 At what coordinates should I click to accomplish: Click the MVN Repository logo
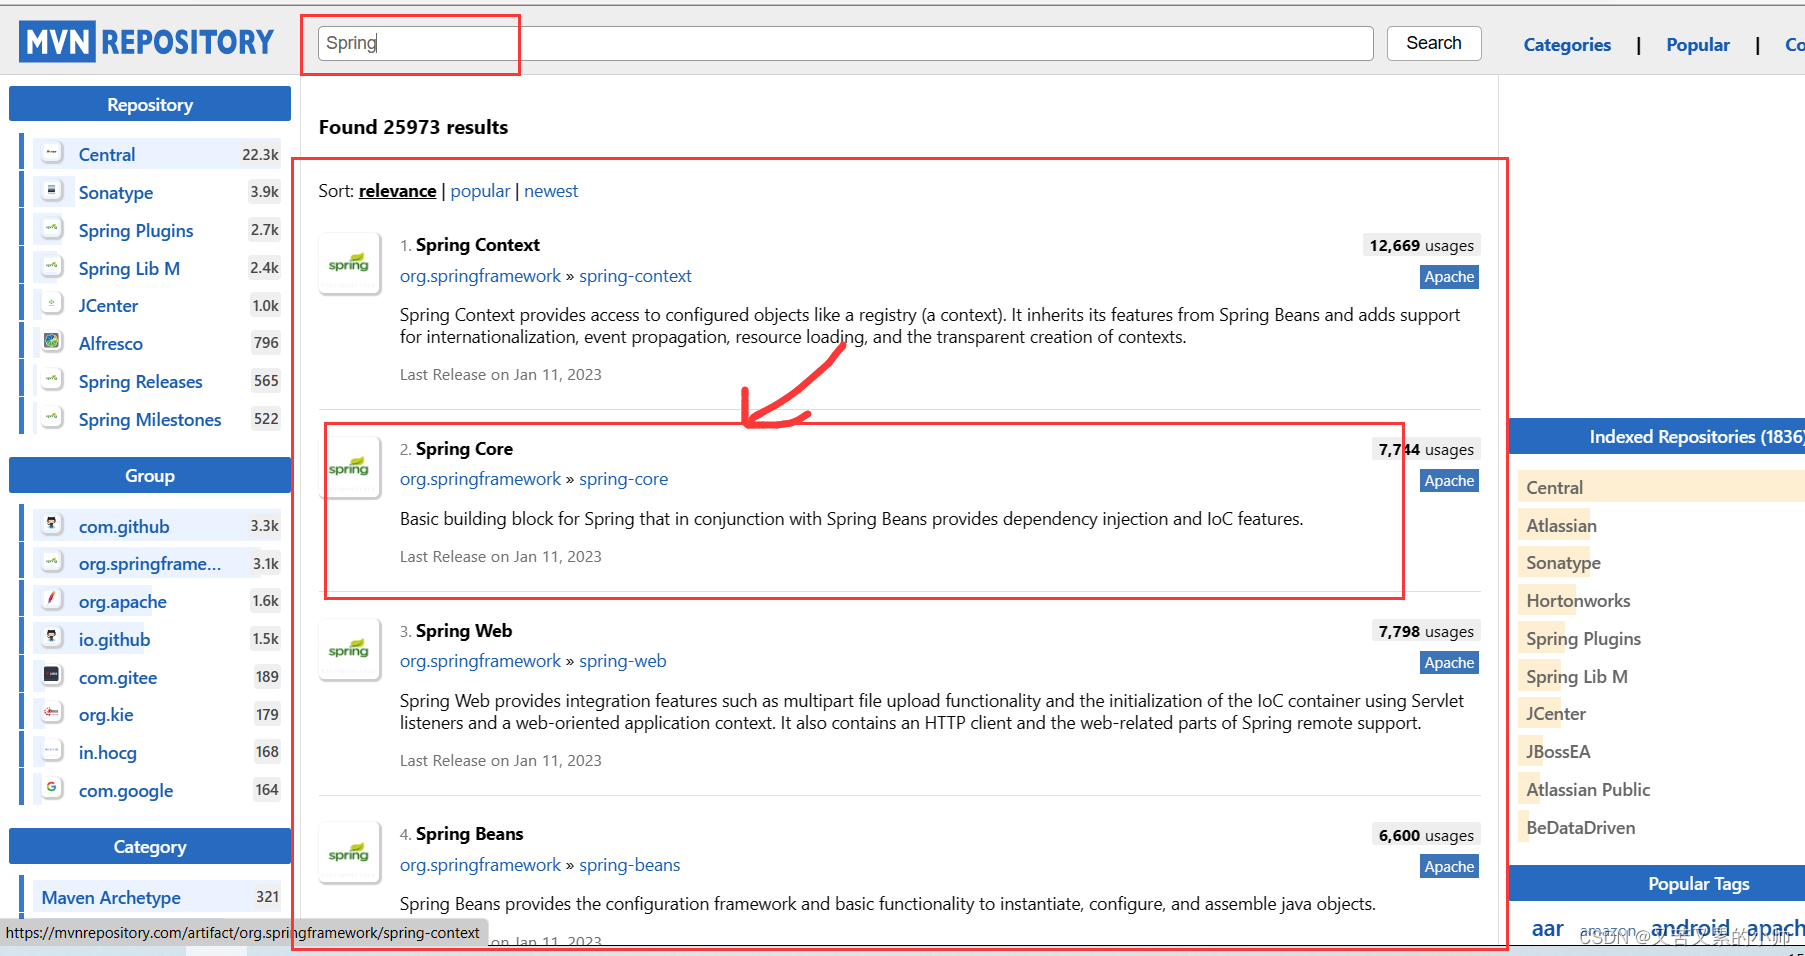point(146,42)
